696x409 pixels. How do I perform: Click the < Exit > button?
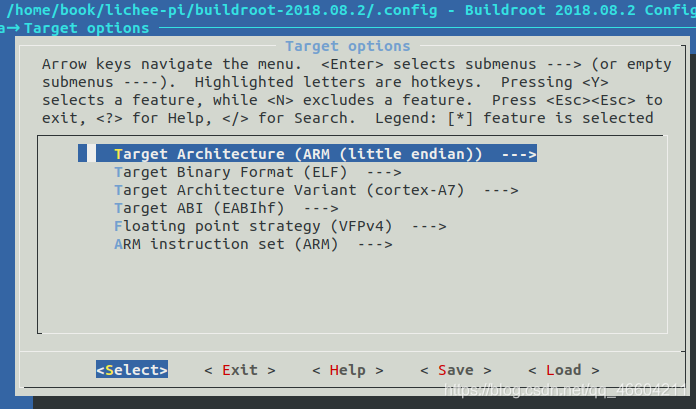240,370
